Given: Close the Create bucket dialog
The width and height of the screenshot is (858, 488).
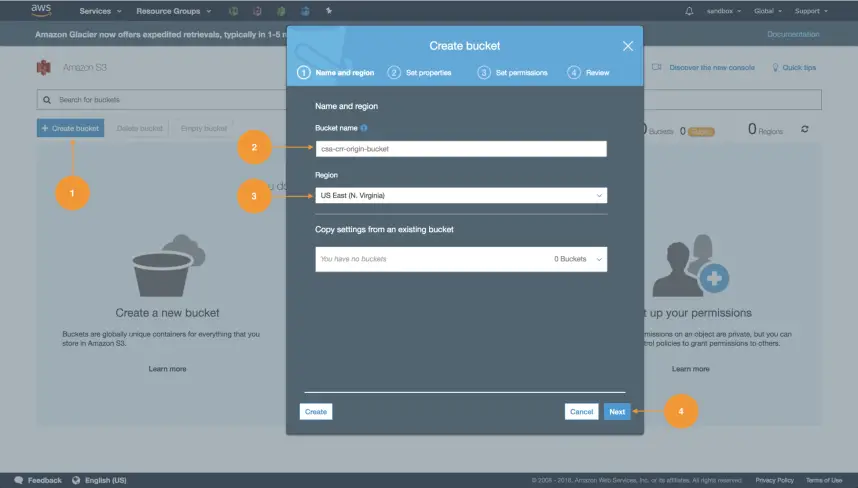Looking at the screenshot, I should [x=628, y=46].
